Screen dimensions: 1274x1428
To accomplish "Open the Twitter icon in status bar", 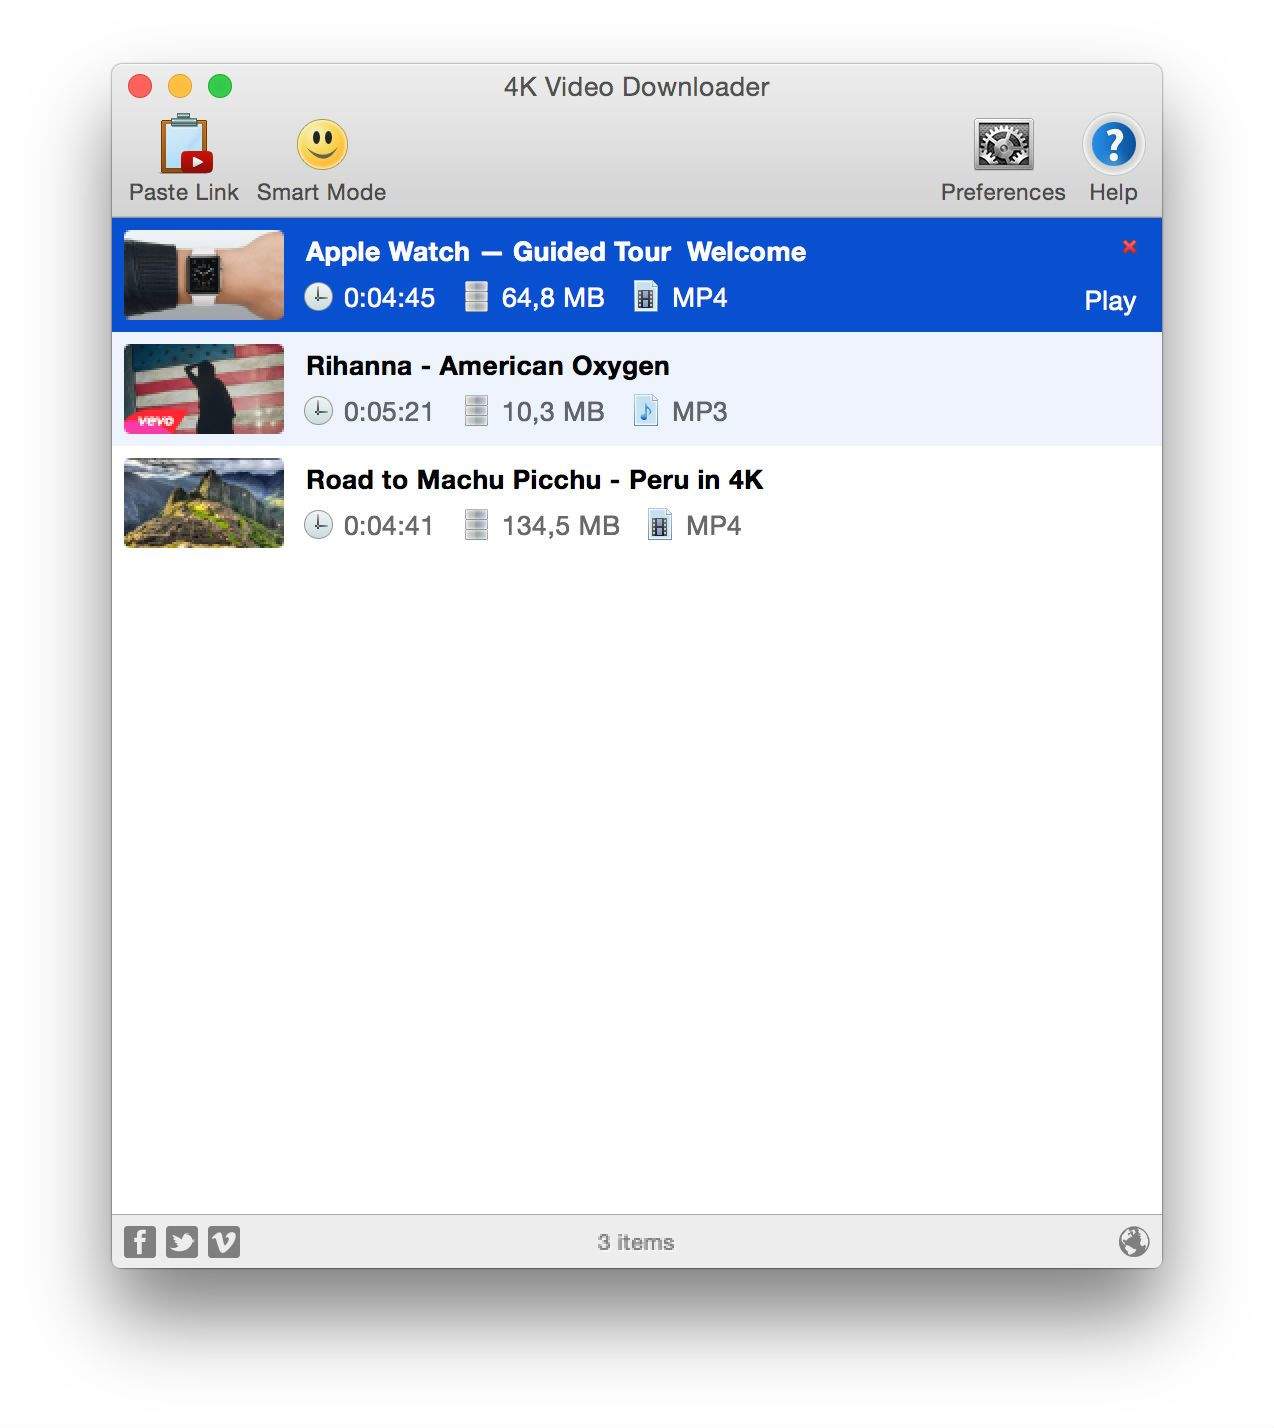I will pyautogui.click(x=182, y=1242).
